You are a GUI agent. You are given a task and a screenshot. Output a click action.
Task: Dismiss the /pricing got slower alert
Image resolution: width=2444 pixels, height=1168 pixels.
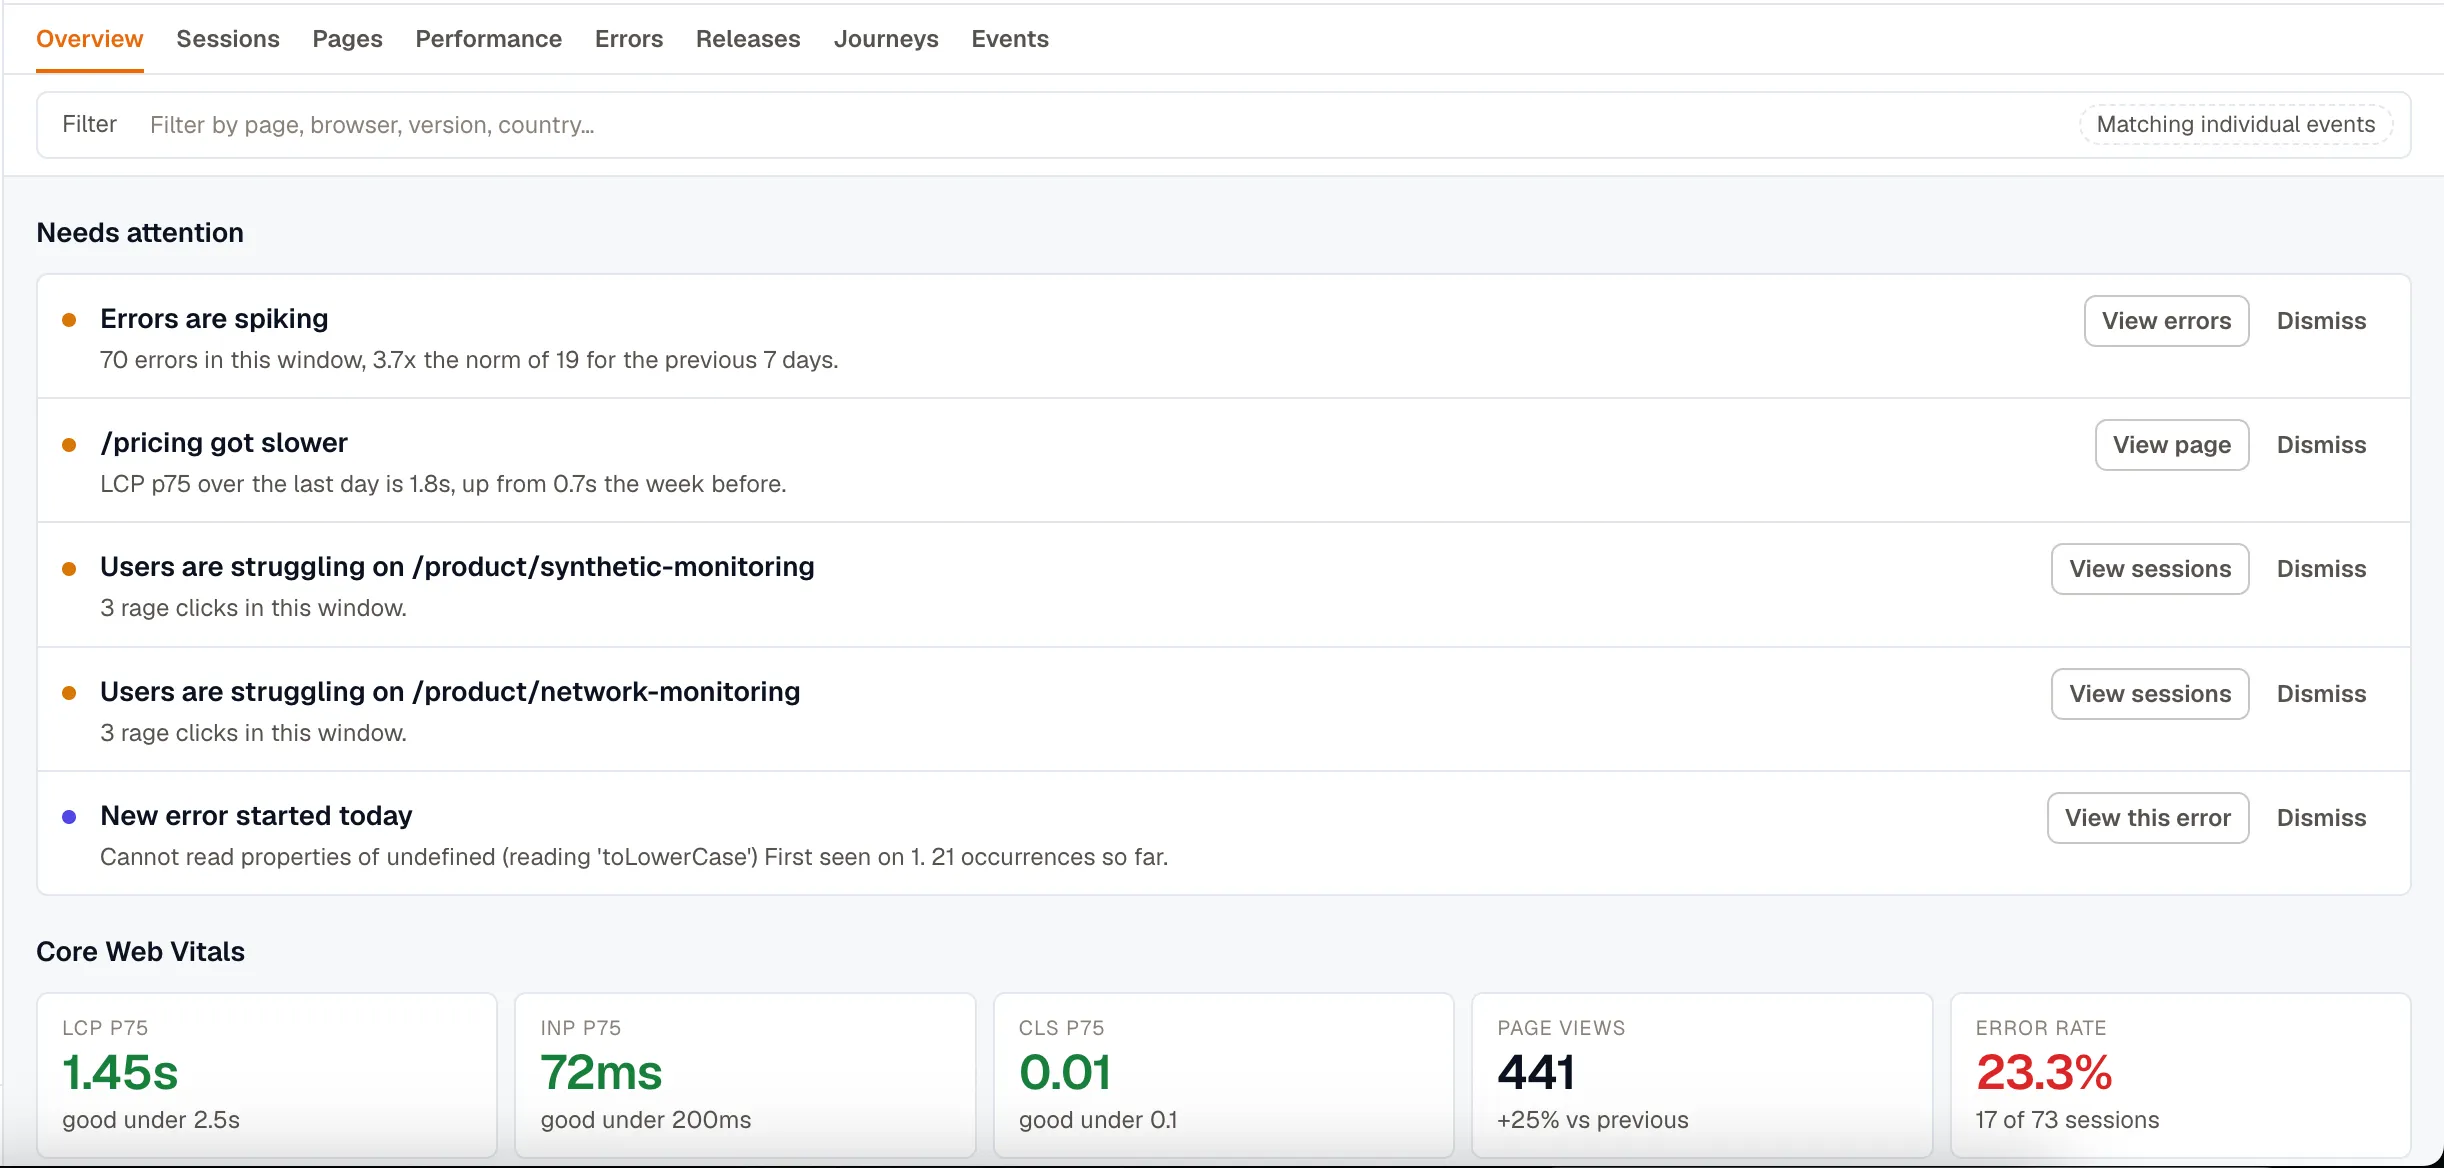point(2321,445)
